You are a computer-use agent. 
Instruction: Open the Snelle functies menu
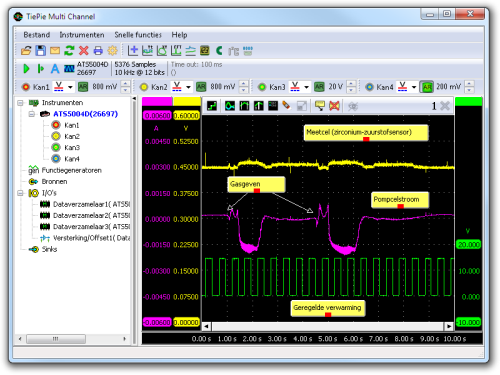click(x=138, y=35)
